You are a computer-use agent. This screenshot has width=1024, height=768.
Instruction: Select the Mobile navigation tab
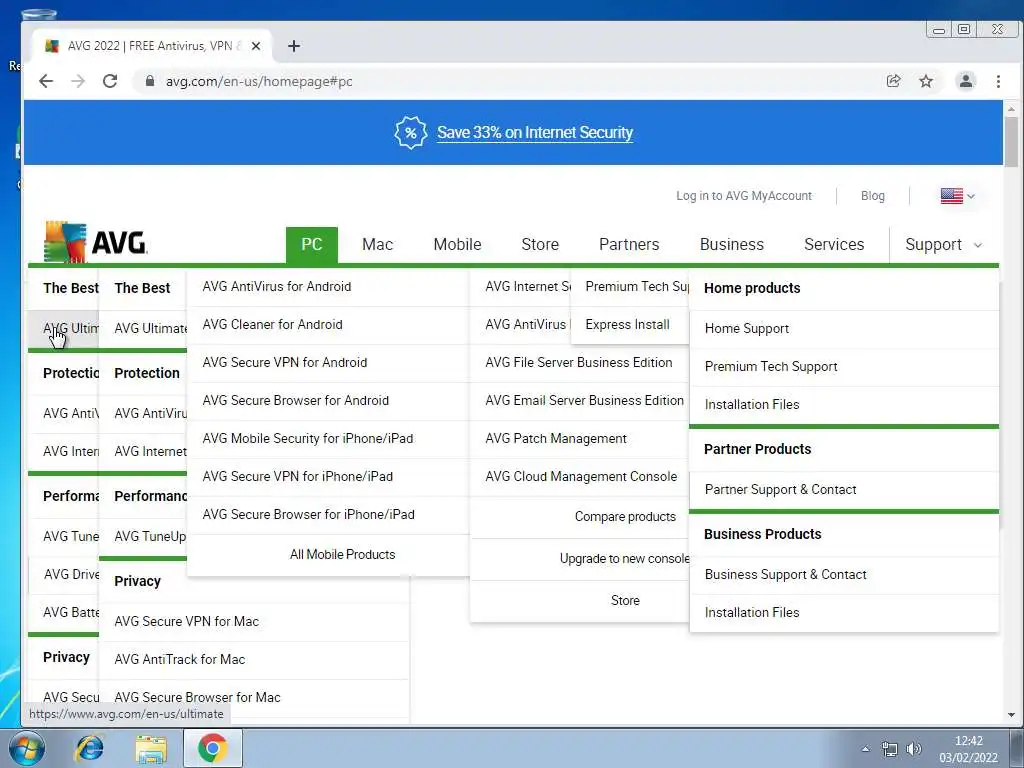457,244
